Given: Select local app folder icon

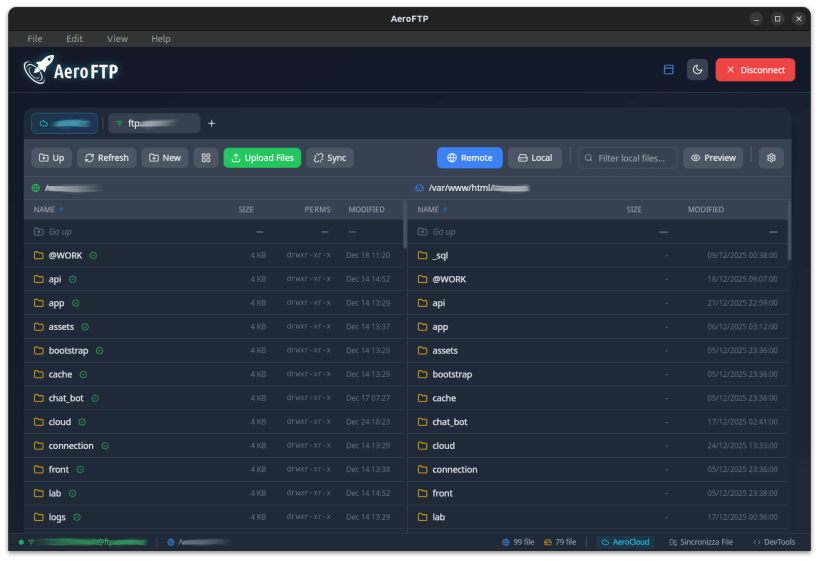Looking at the screenshot, I should pos(423,326).
